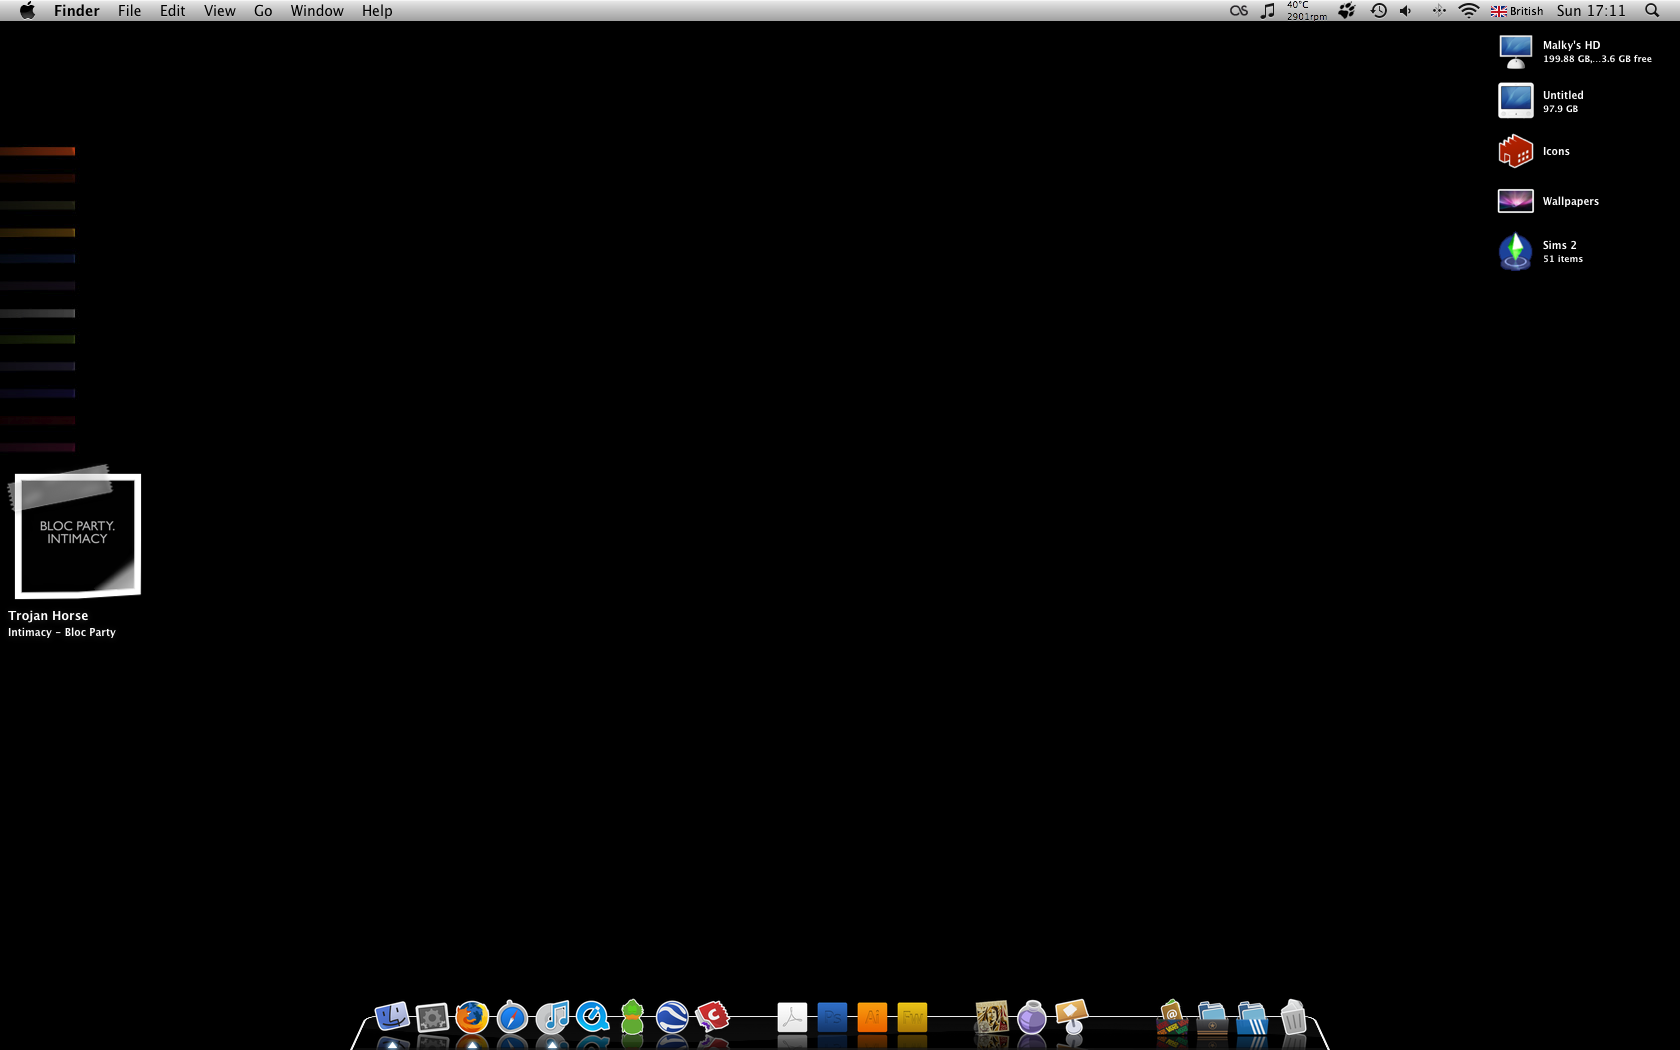
Task: Launch Firefox from the Dock
Action: [472, 1018]
